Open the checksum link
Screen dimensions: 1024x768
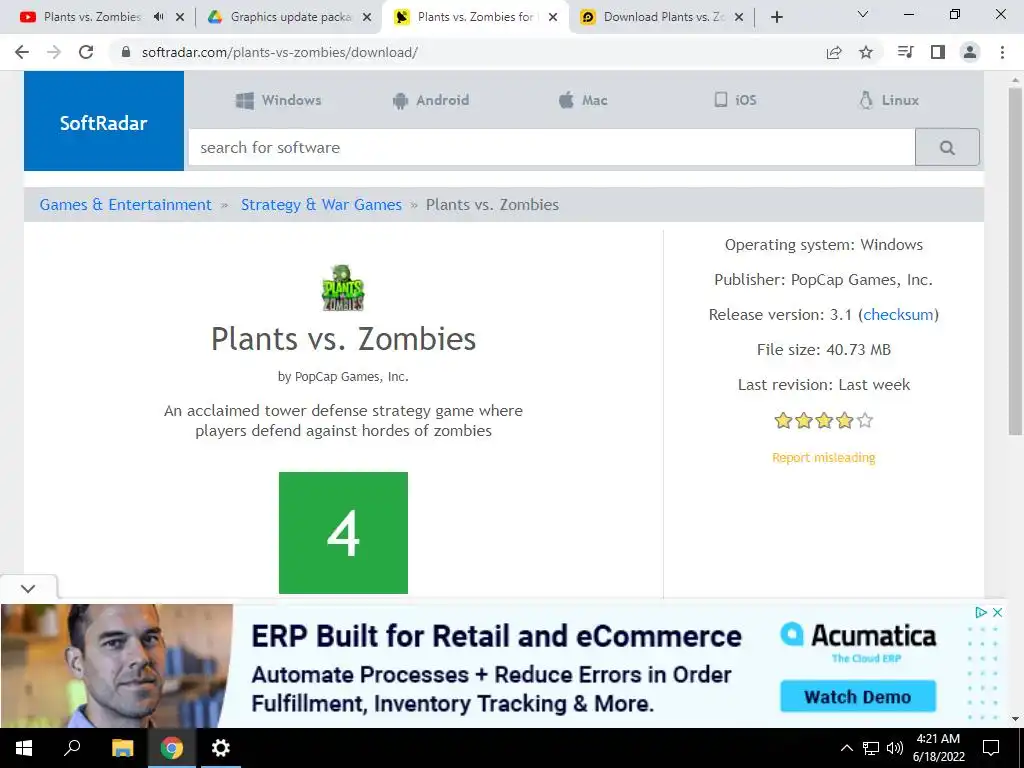click(898, 315)
